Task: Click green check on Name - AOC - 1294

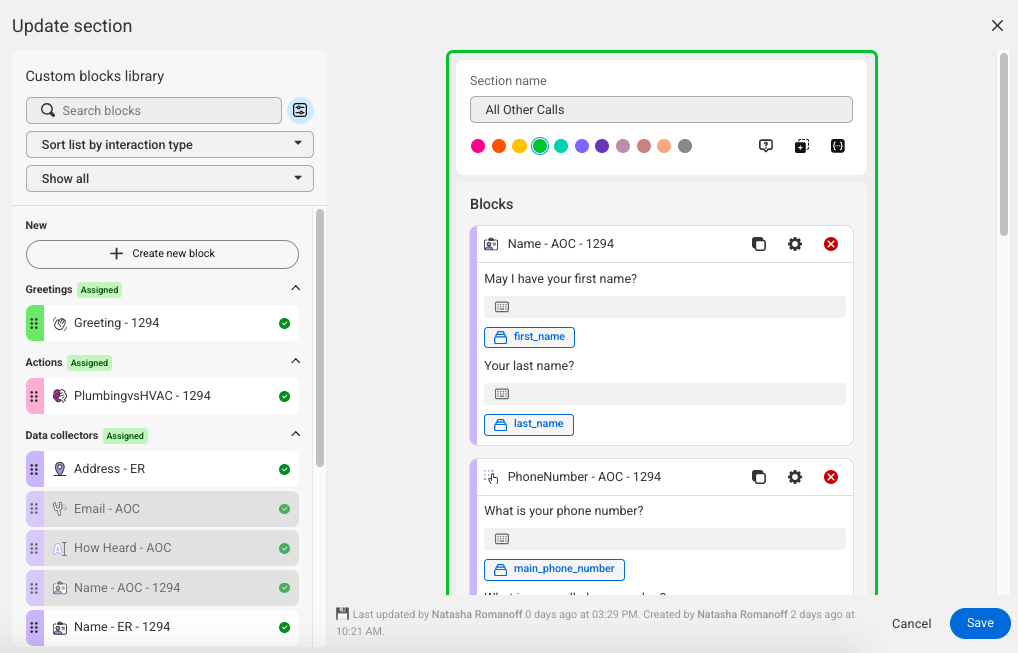Action: [284, 588]
